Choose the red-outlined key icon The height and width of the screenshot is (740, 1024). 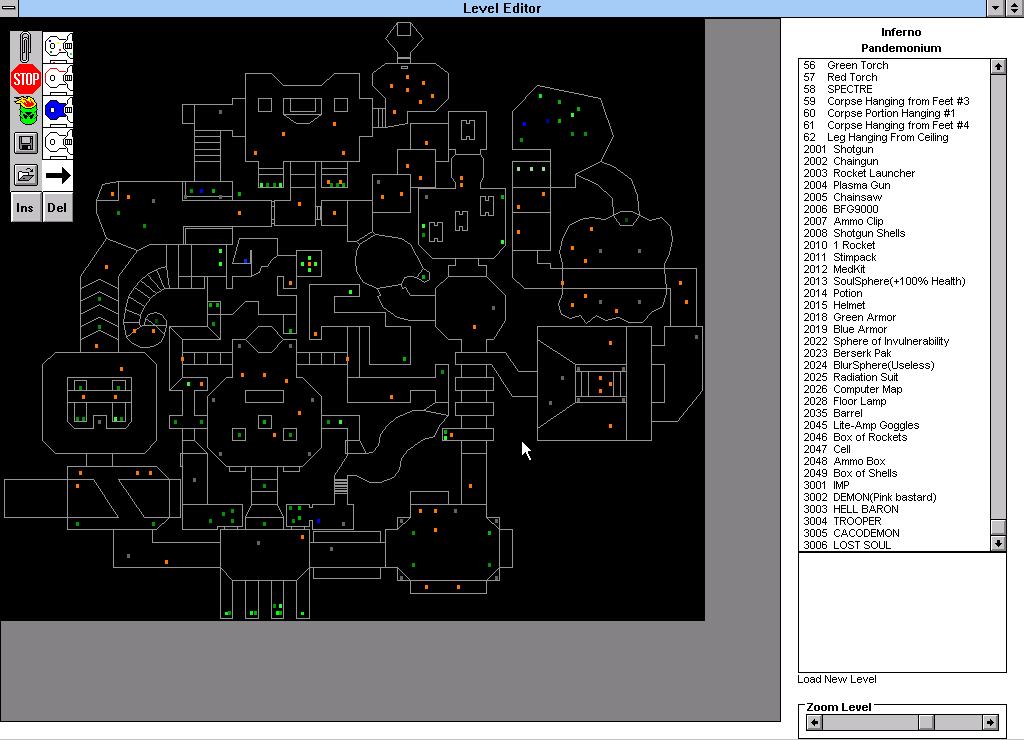[58, 79]
